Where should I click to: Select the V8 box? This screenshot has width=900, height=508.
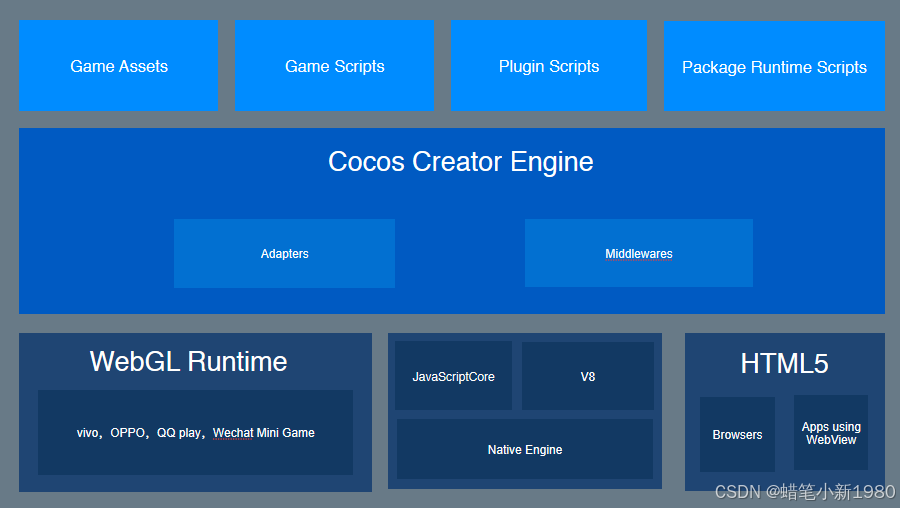click(x=588, y=376)
